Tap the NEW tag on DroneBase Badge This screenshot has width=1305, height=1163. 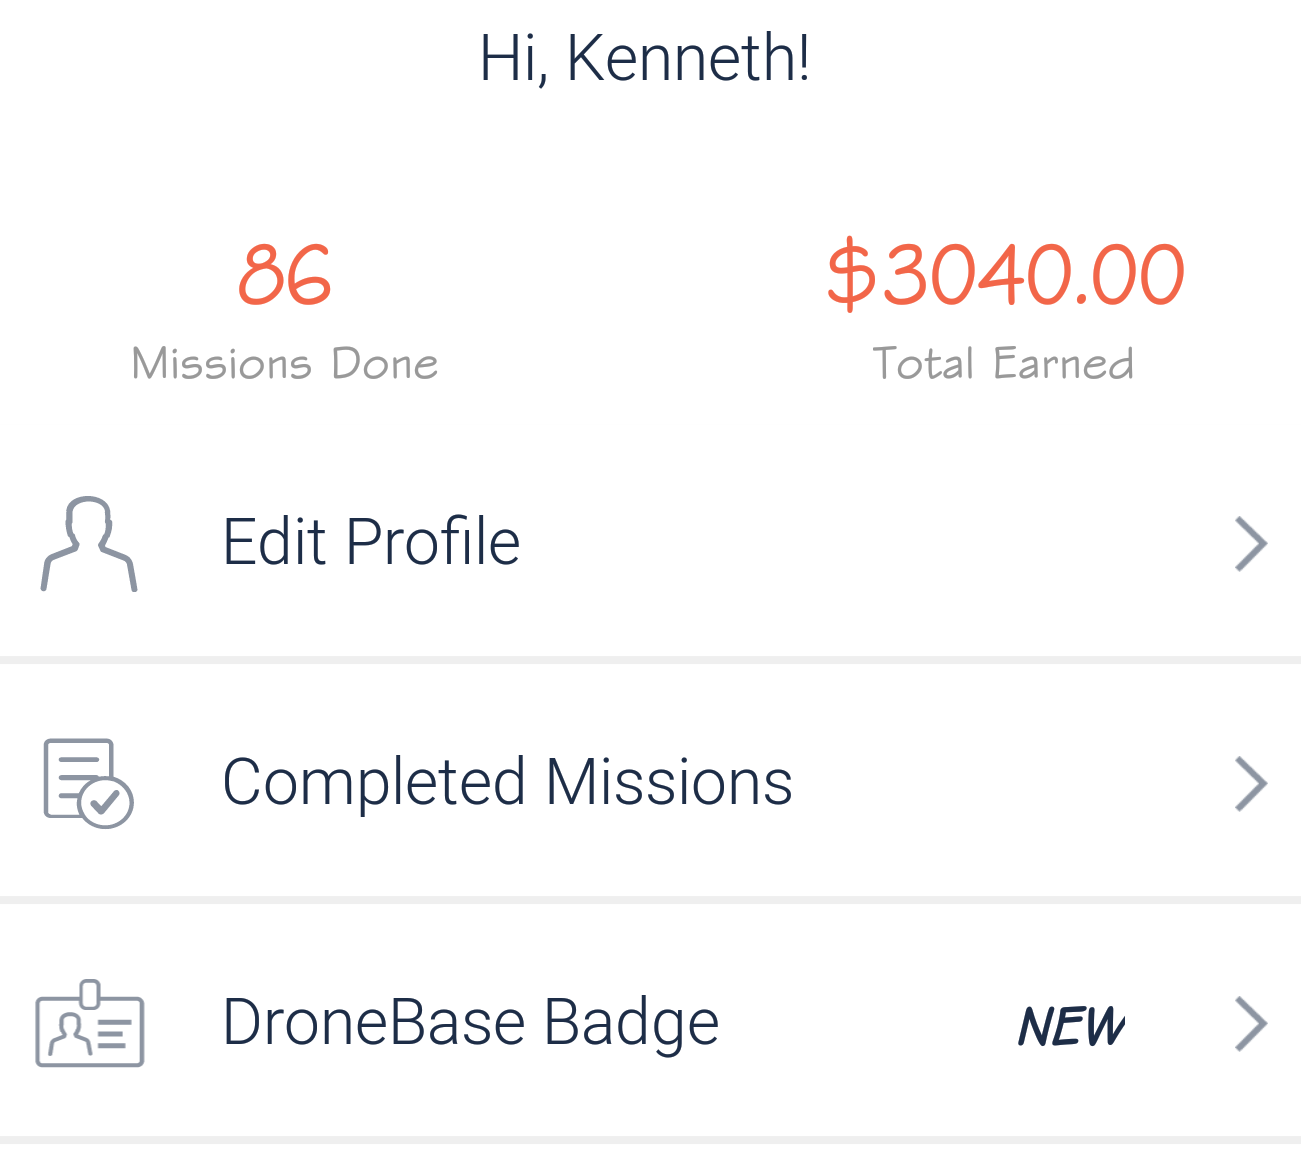pos(1072,1026)
